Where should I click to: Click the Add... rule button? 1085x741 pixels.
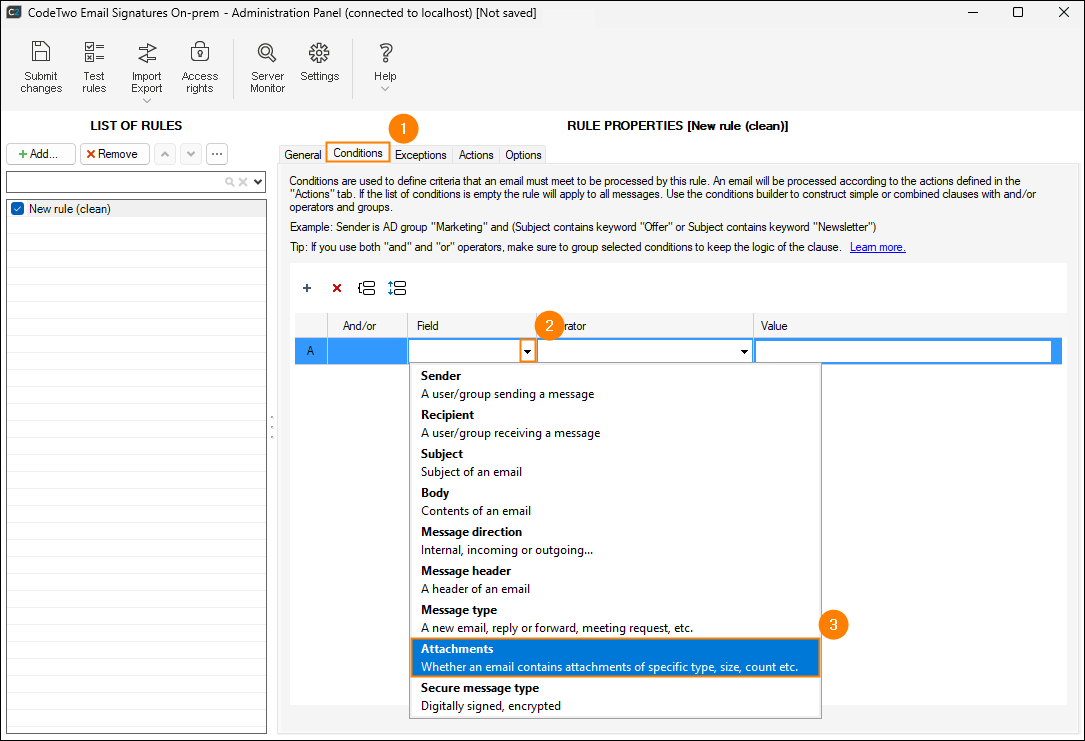40,154
